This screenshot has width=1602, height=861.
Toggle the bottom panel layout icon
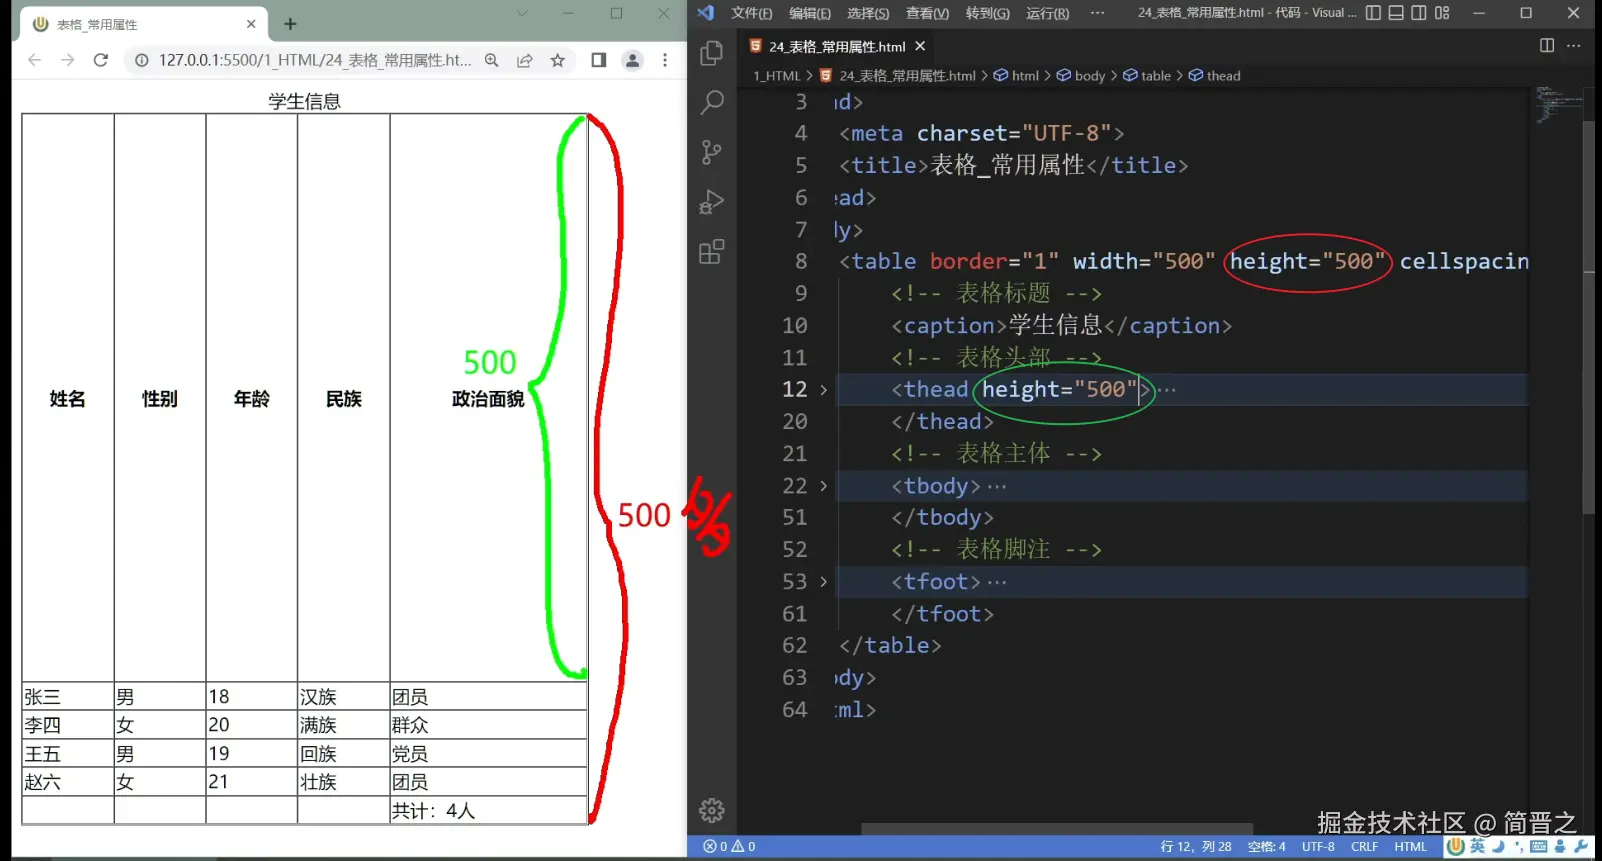tap(1396, 13)
